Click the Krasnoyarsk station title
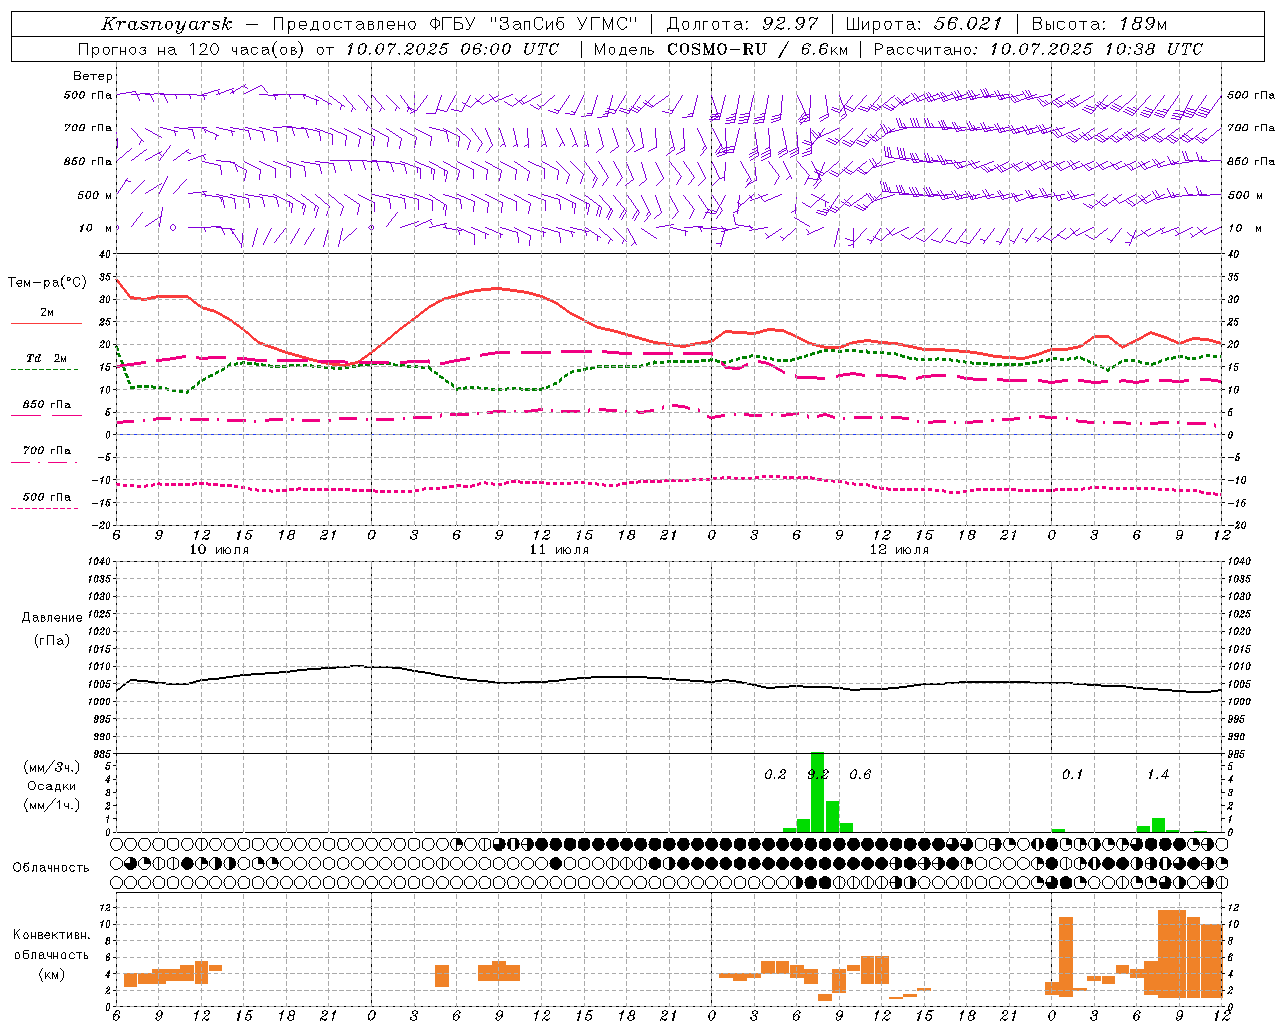The image size is (1280, 1024). [167, 24]
